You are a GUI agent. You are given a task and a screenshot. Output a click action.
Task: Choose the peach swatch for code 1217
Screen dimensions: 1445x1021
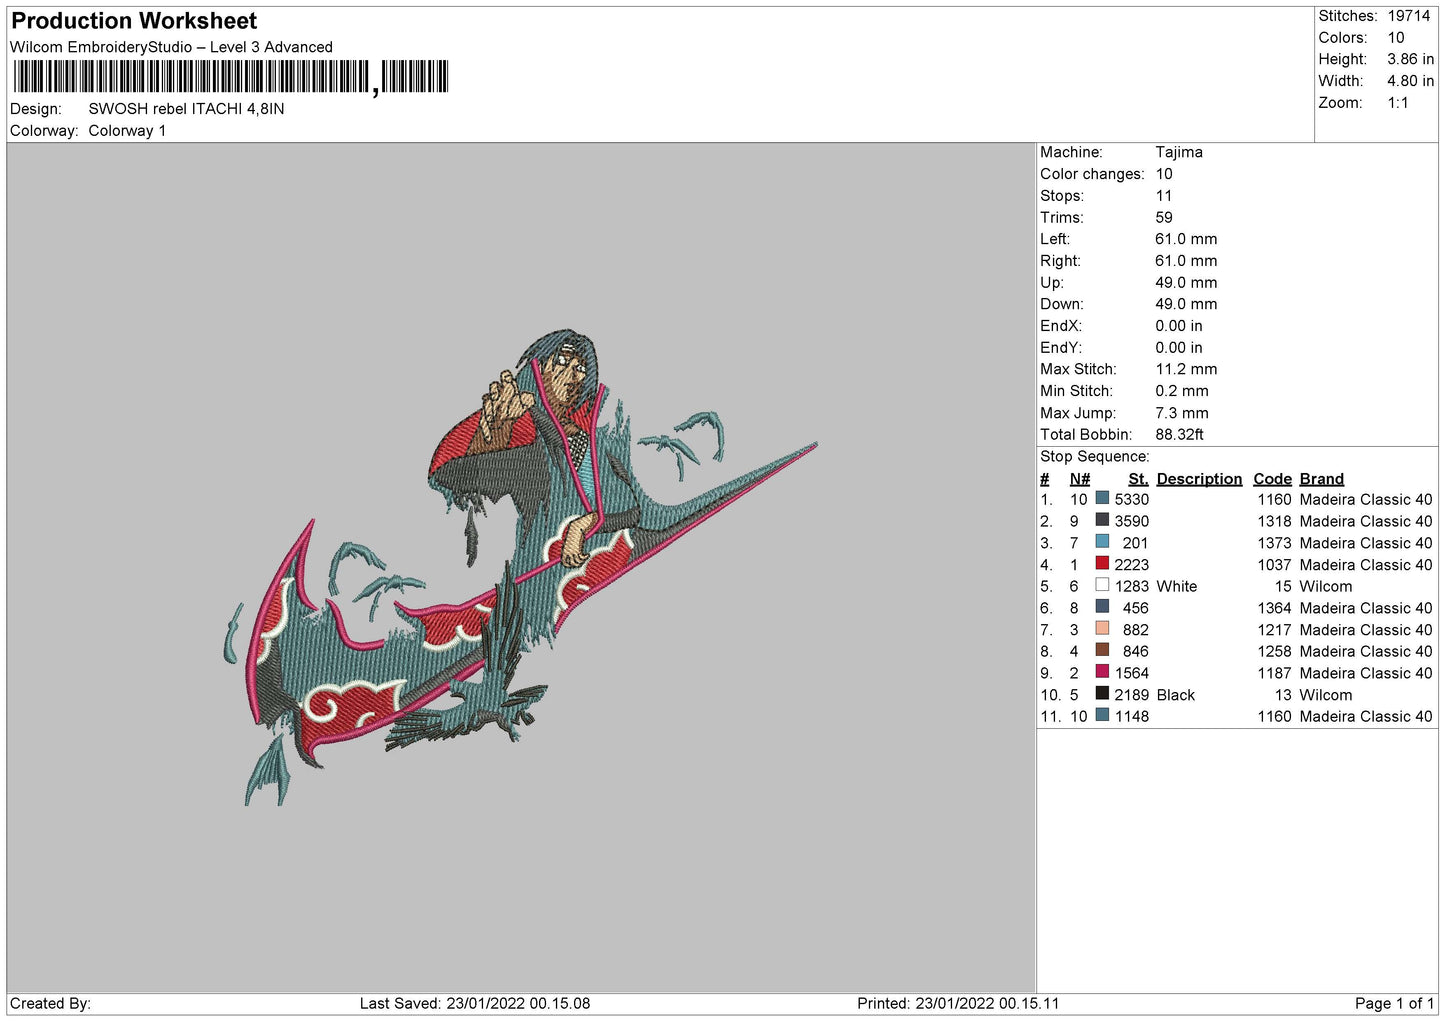[x=1102, y=629]
